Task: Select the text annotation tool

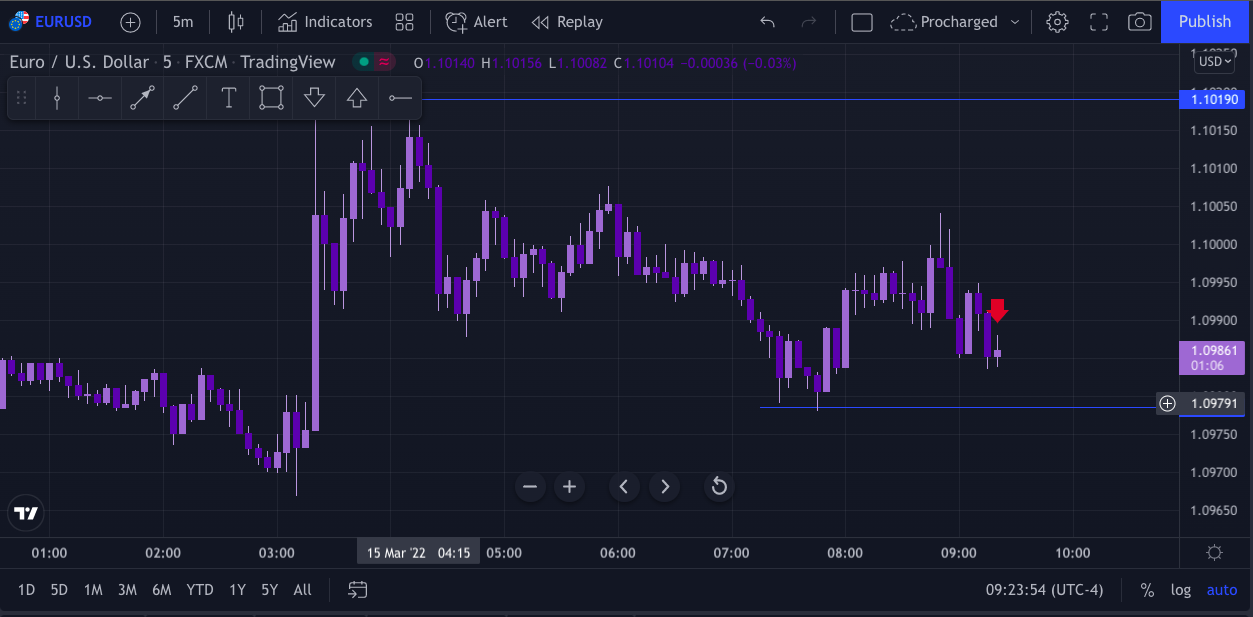Action: point(228,98)
